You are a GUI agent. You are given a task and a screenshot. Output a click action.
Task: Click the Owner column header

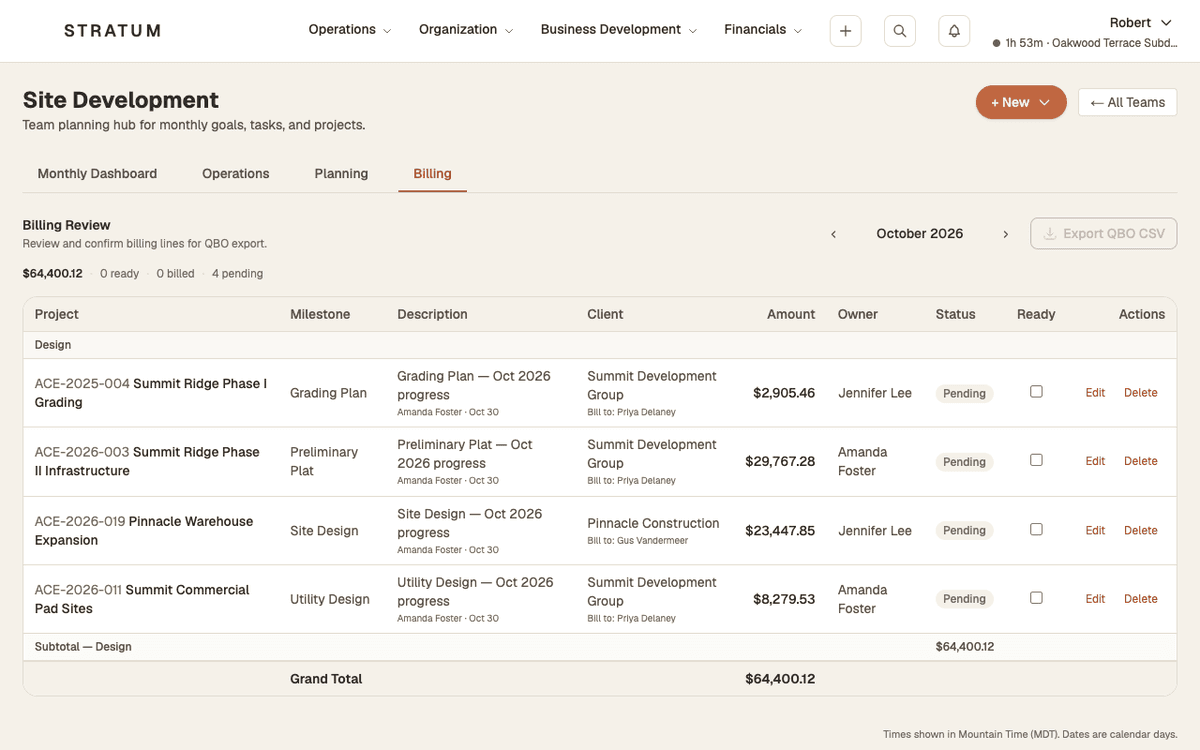point(858,314)
